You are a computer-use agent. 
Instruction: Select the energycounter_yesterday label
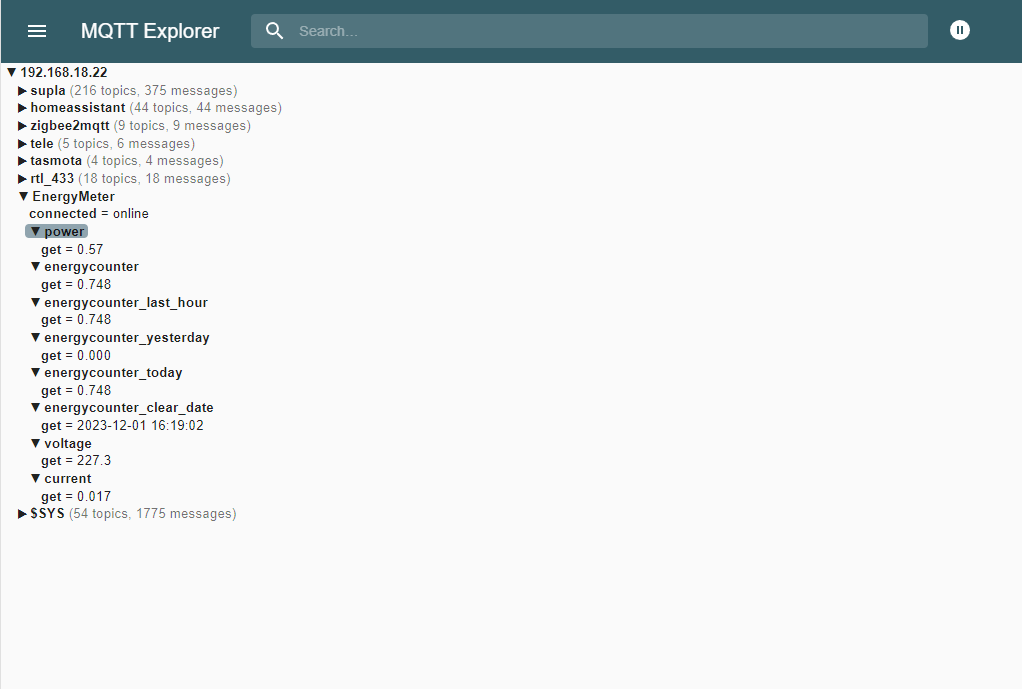point(127,338)
